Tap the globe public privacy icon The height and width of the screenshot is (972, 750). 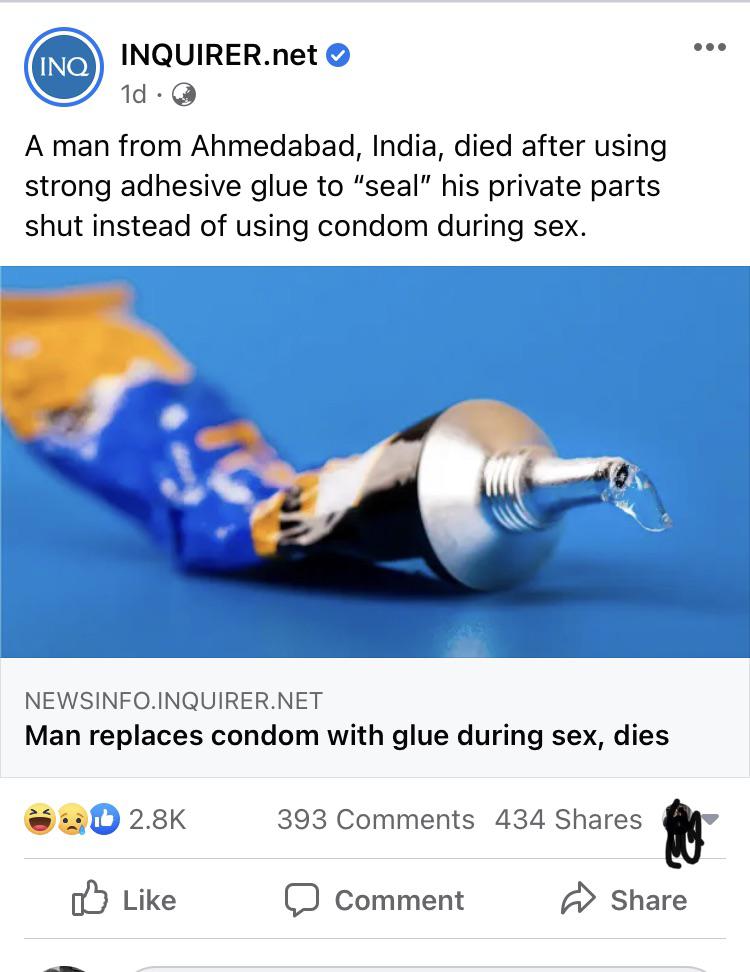click(183, 95)
